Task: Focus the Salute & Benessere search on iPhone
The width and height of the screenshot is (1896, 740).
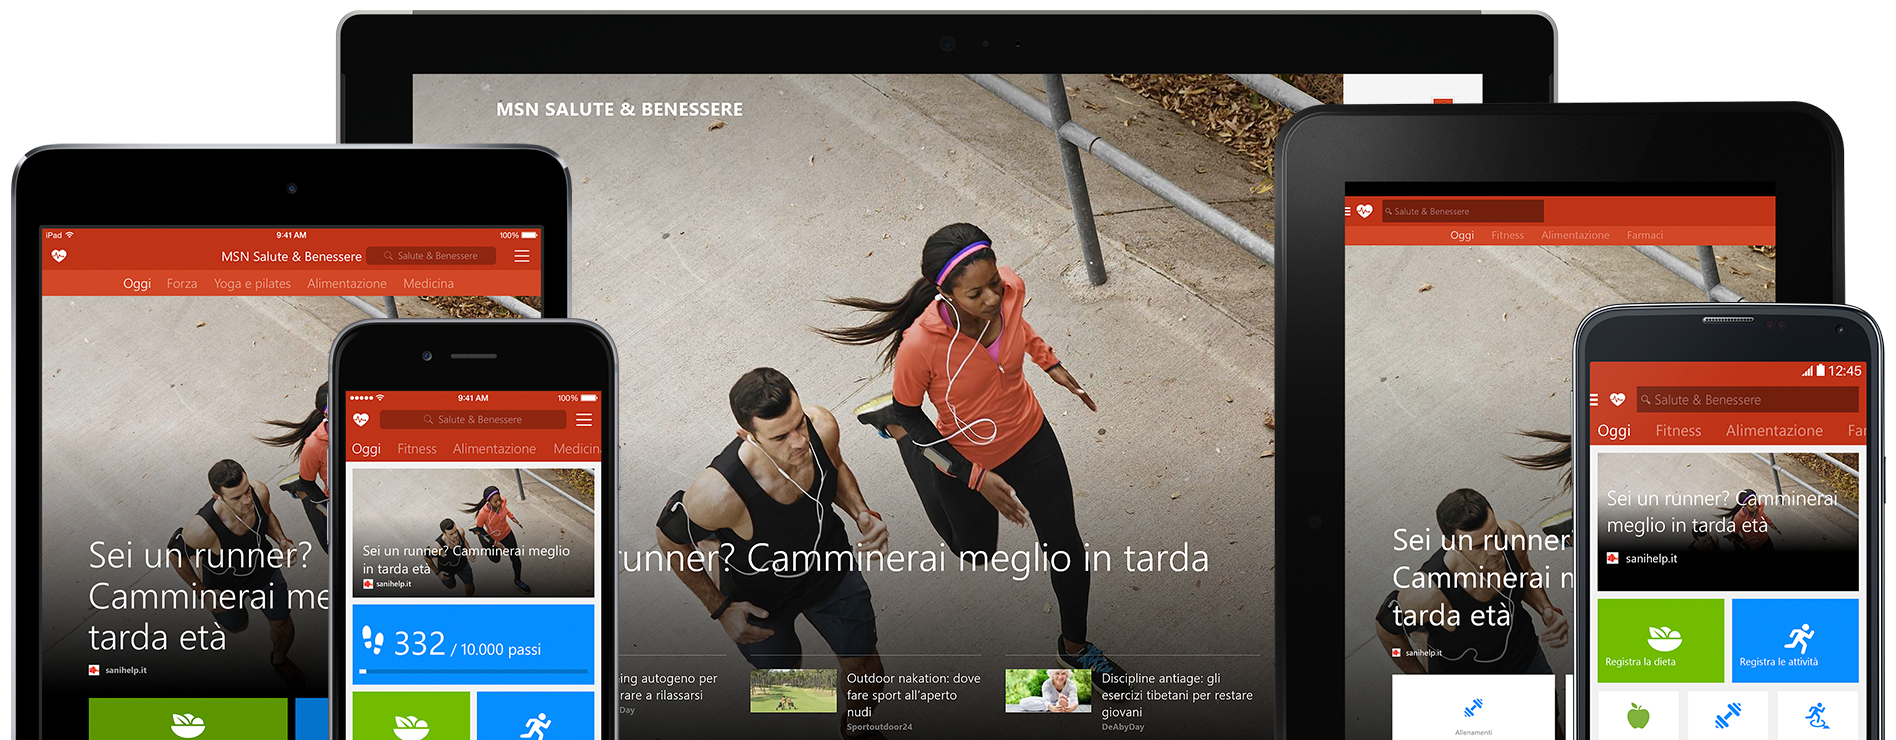Action: [x=472, y=420]
